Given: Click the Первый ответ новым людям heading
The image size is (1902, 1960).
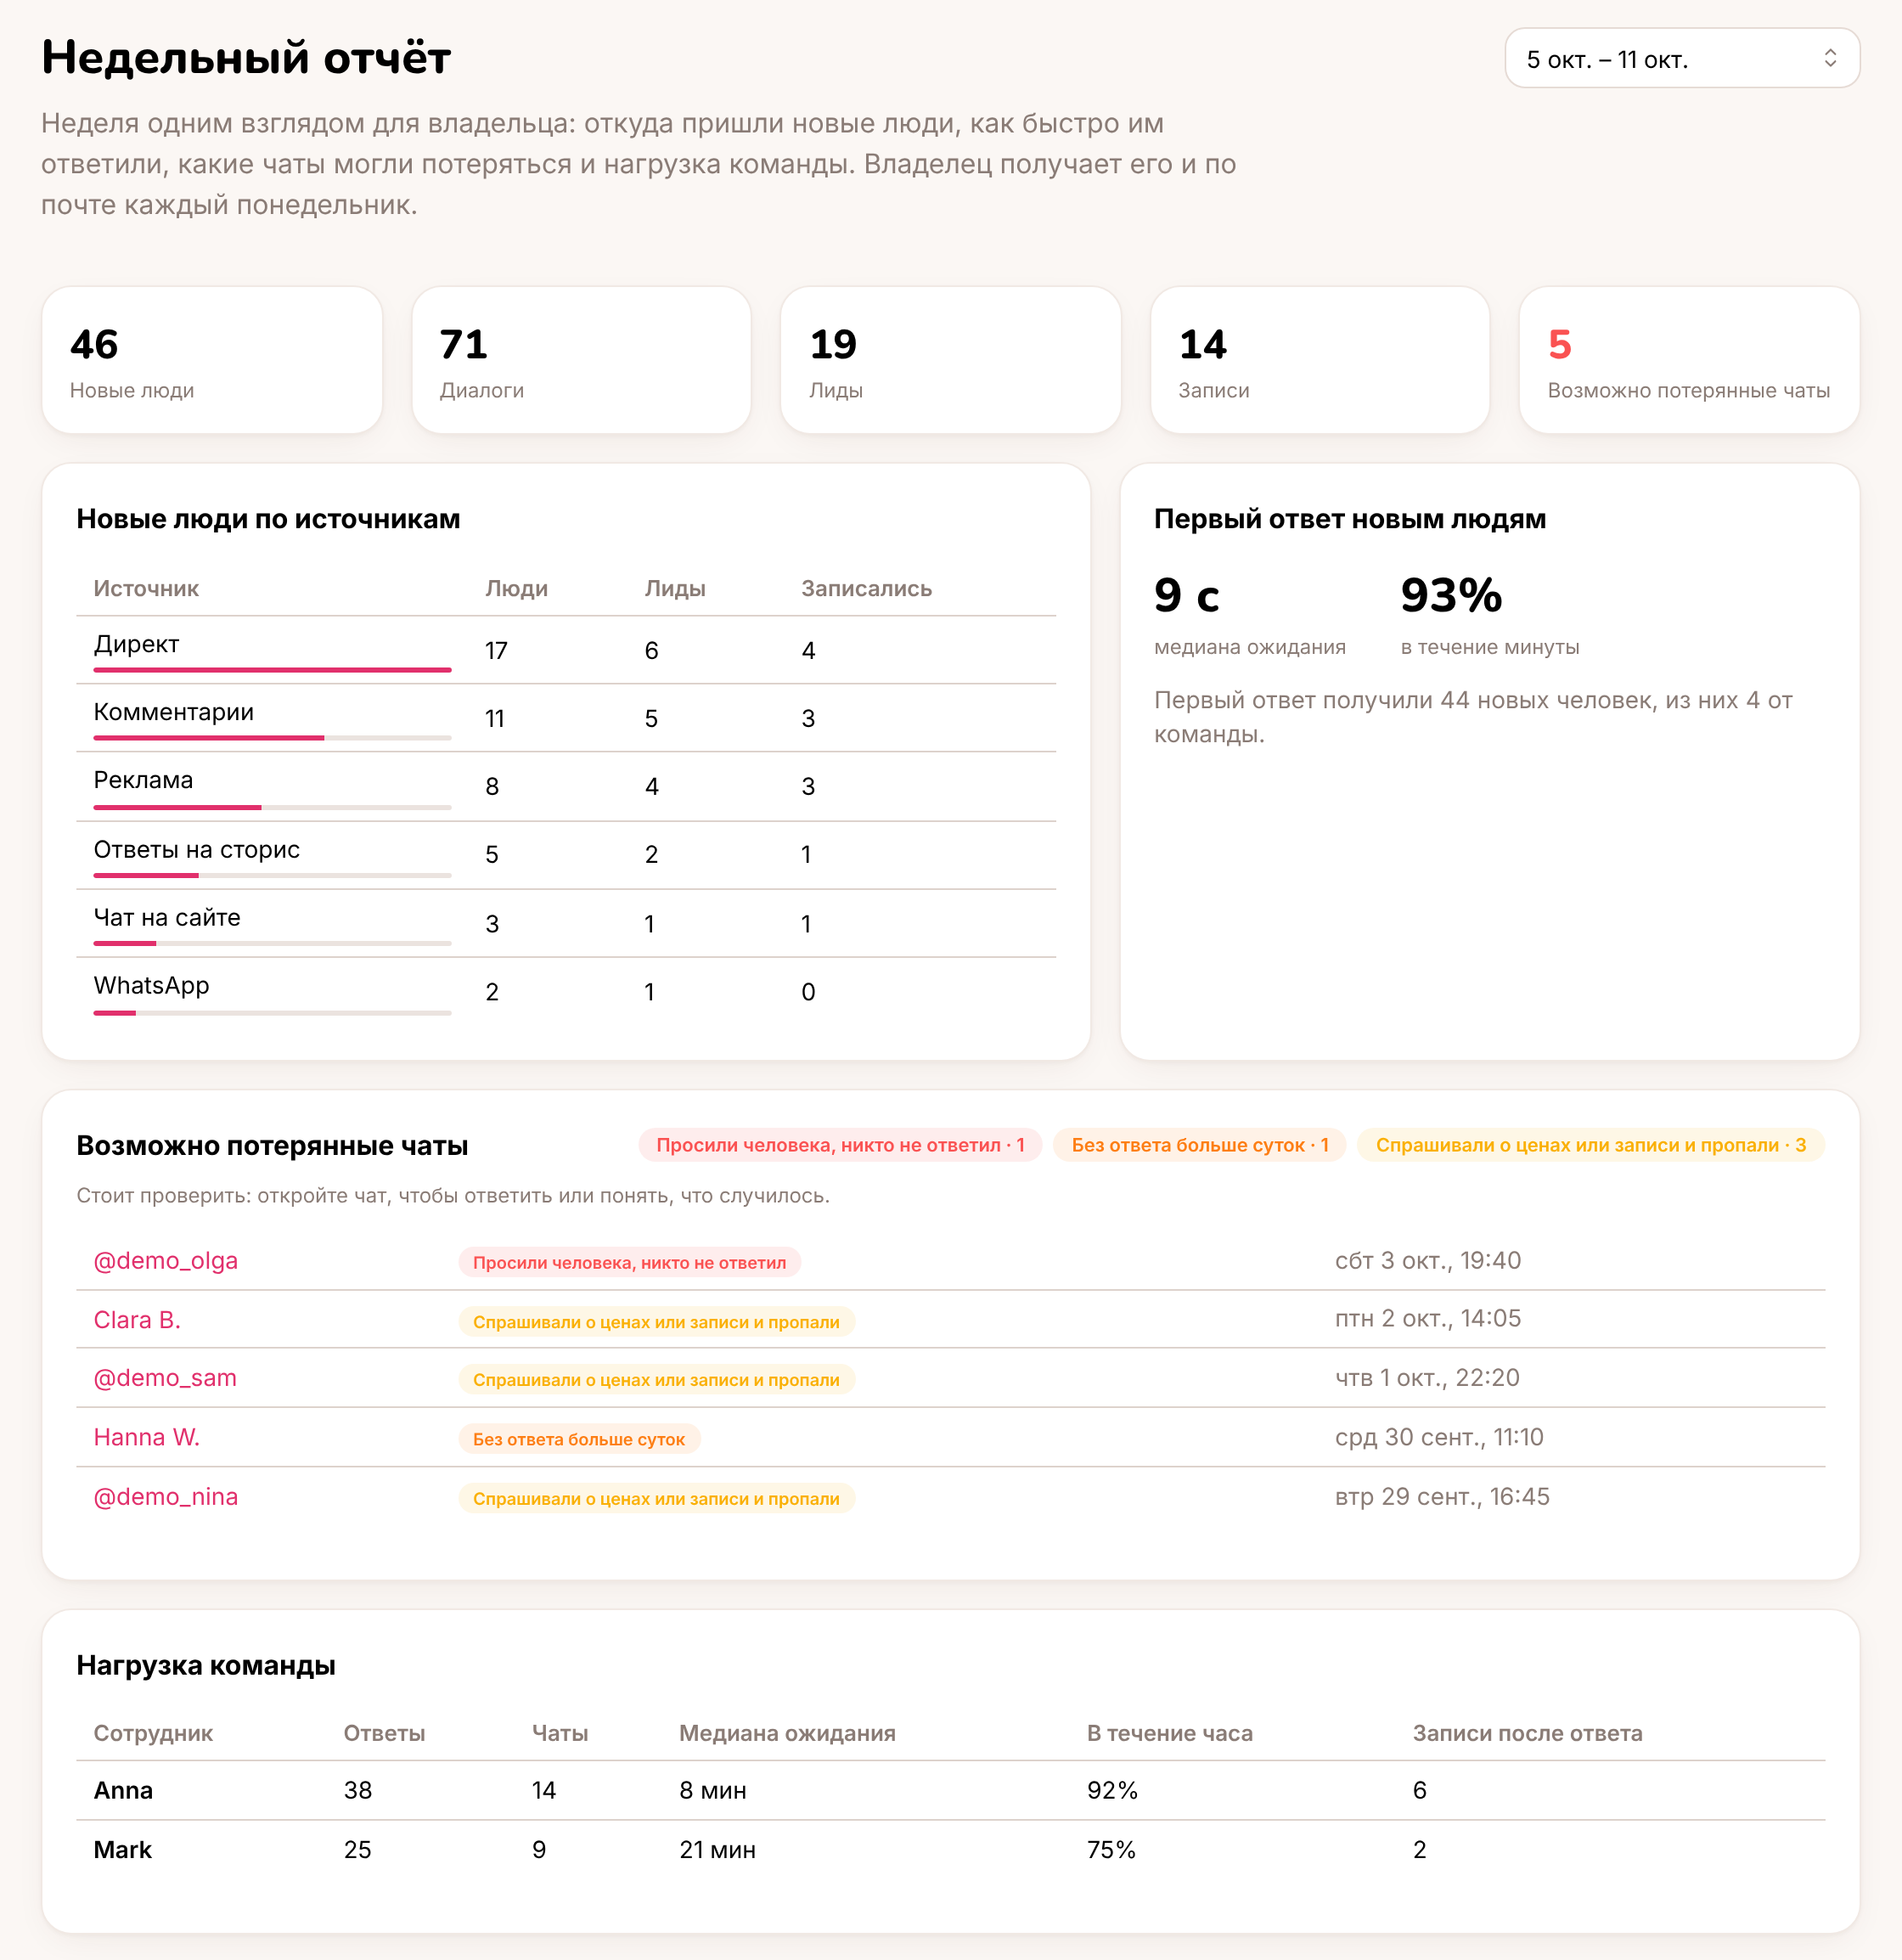Looking at the screenshot, I should coord(1350,518).
